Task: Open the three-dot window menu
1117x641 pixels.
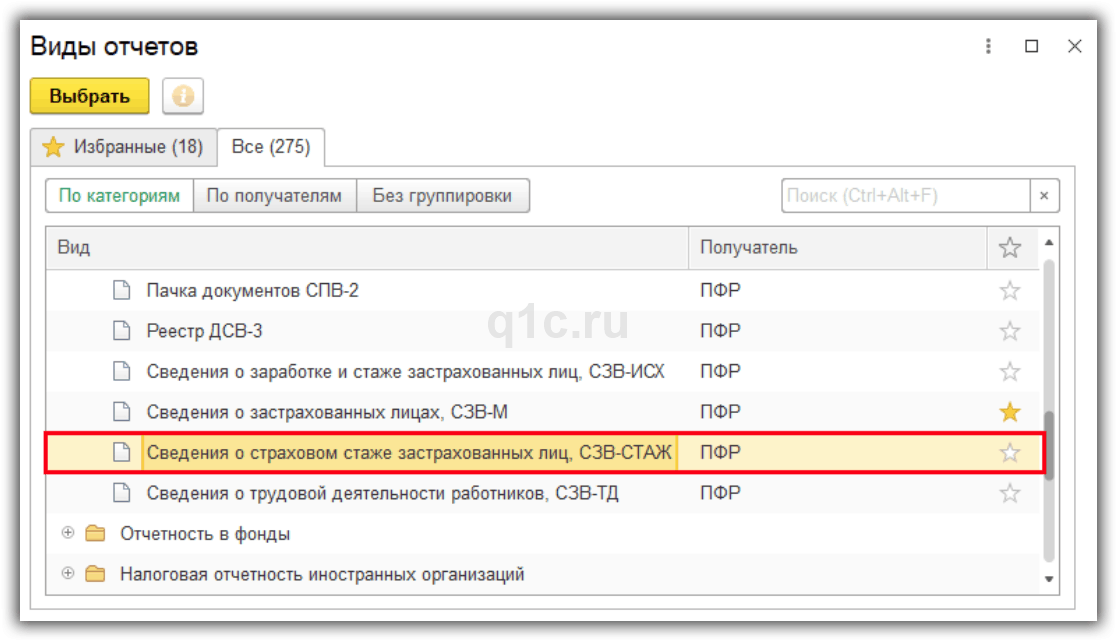Action: (988, 46)
